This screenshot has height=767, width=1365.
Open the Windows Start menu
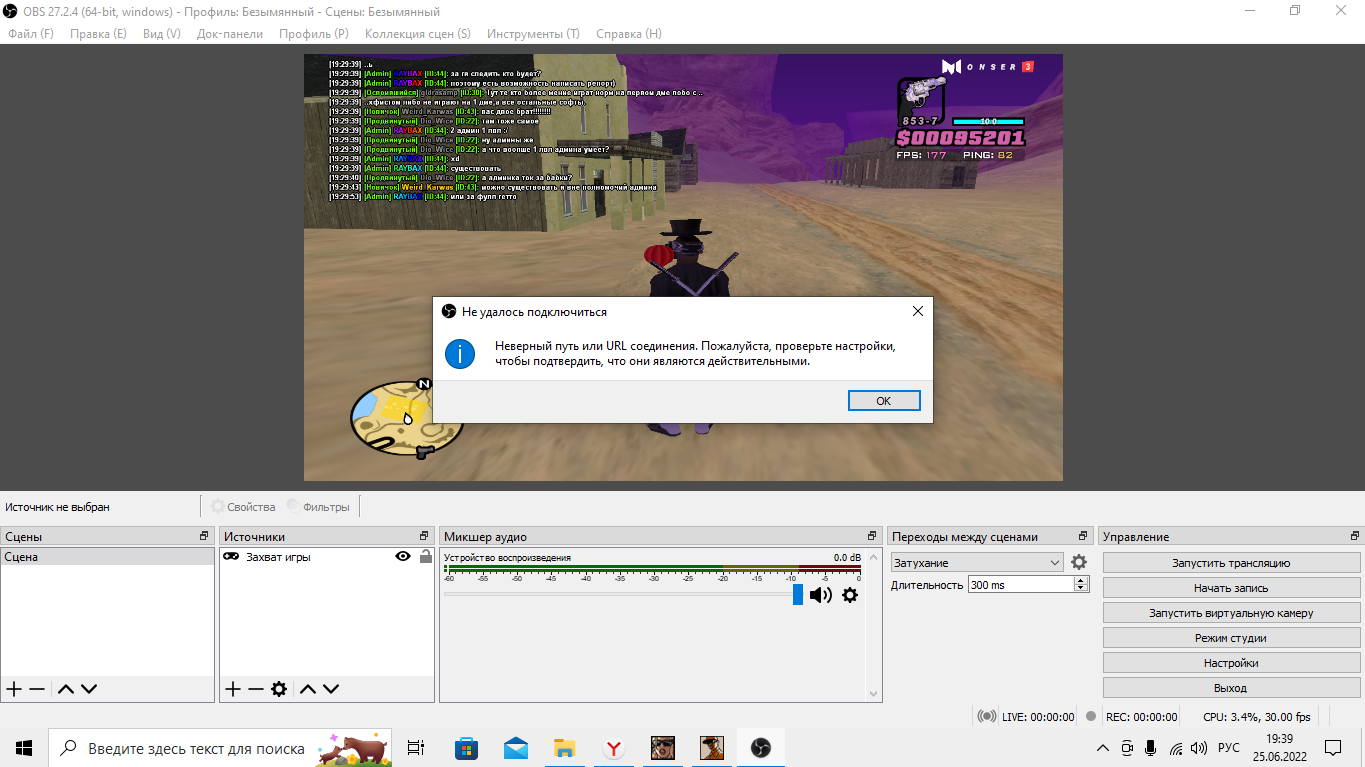tap(24, 747)
